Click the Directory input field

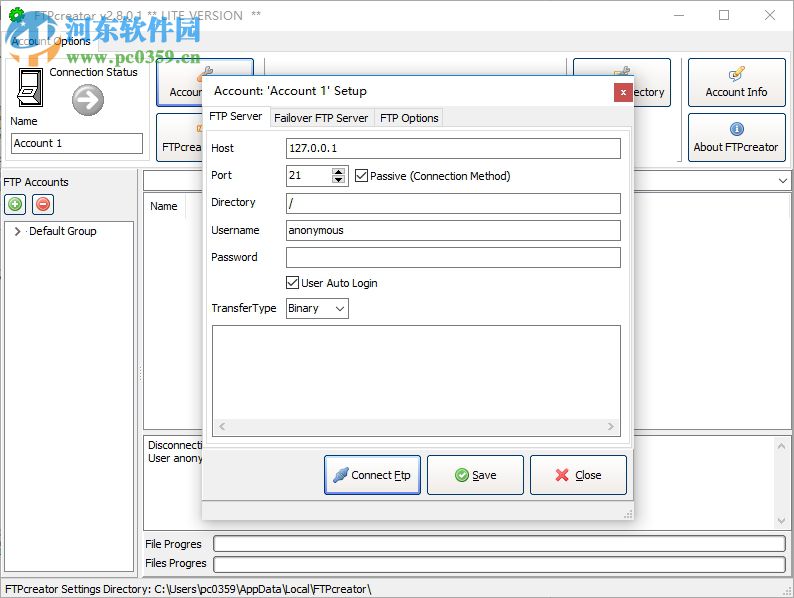pyautogui.click(x=453, y=204)
